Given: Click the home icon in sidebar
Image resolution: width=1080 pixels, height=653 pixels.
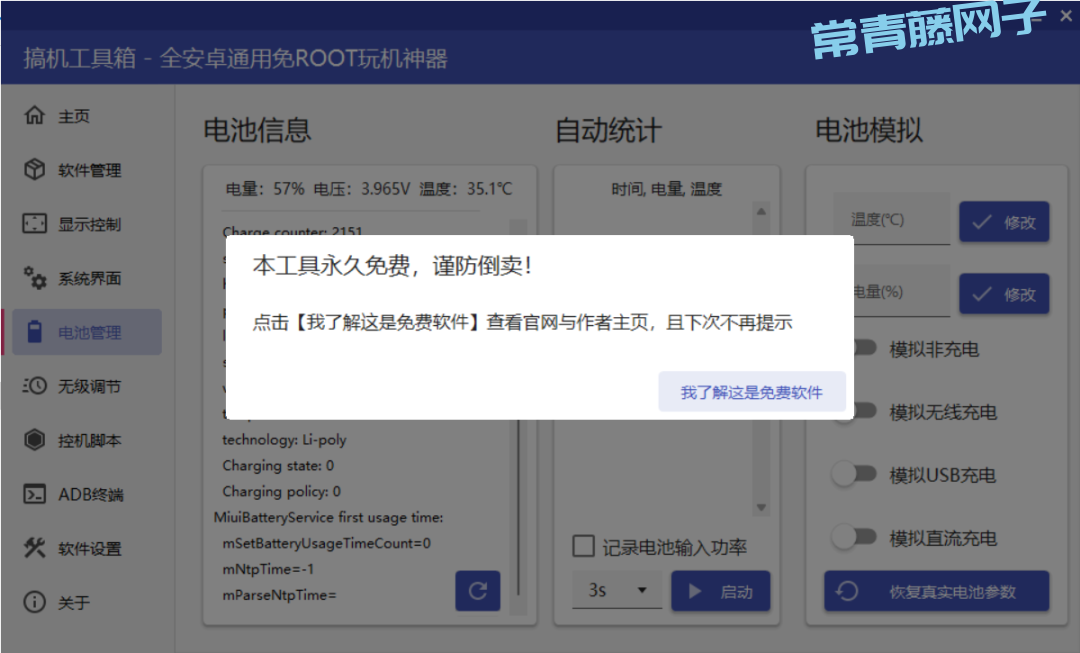Looking at the screenshot, I should coord(35,116).
